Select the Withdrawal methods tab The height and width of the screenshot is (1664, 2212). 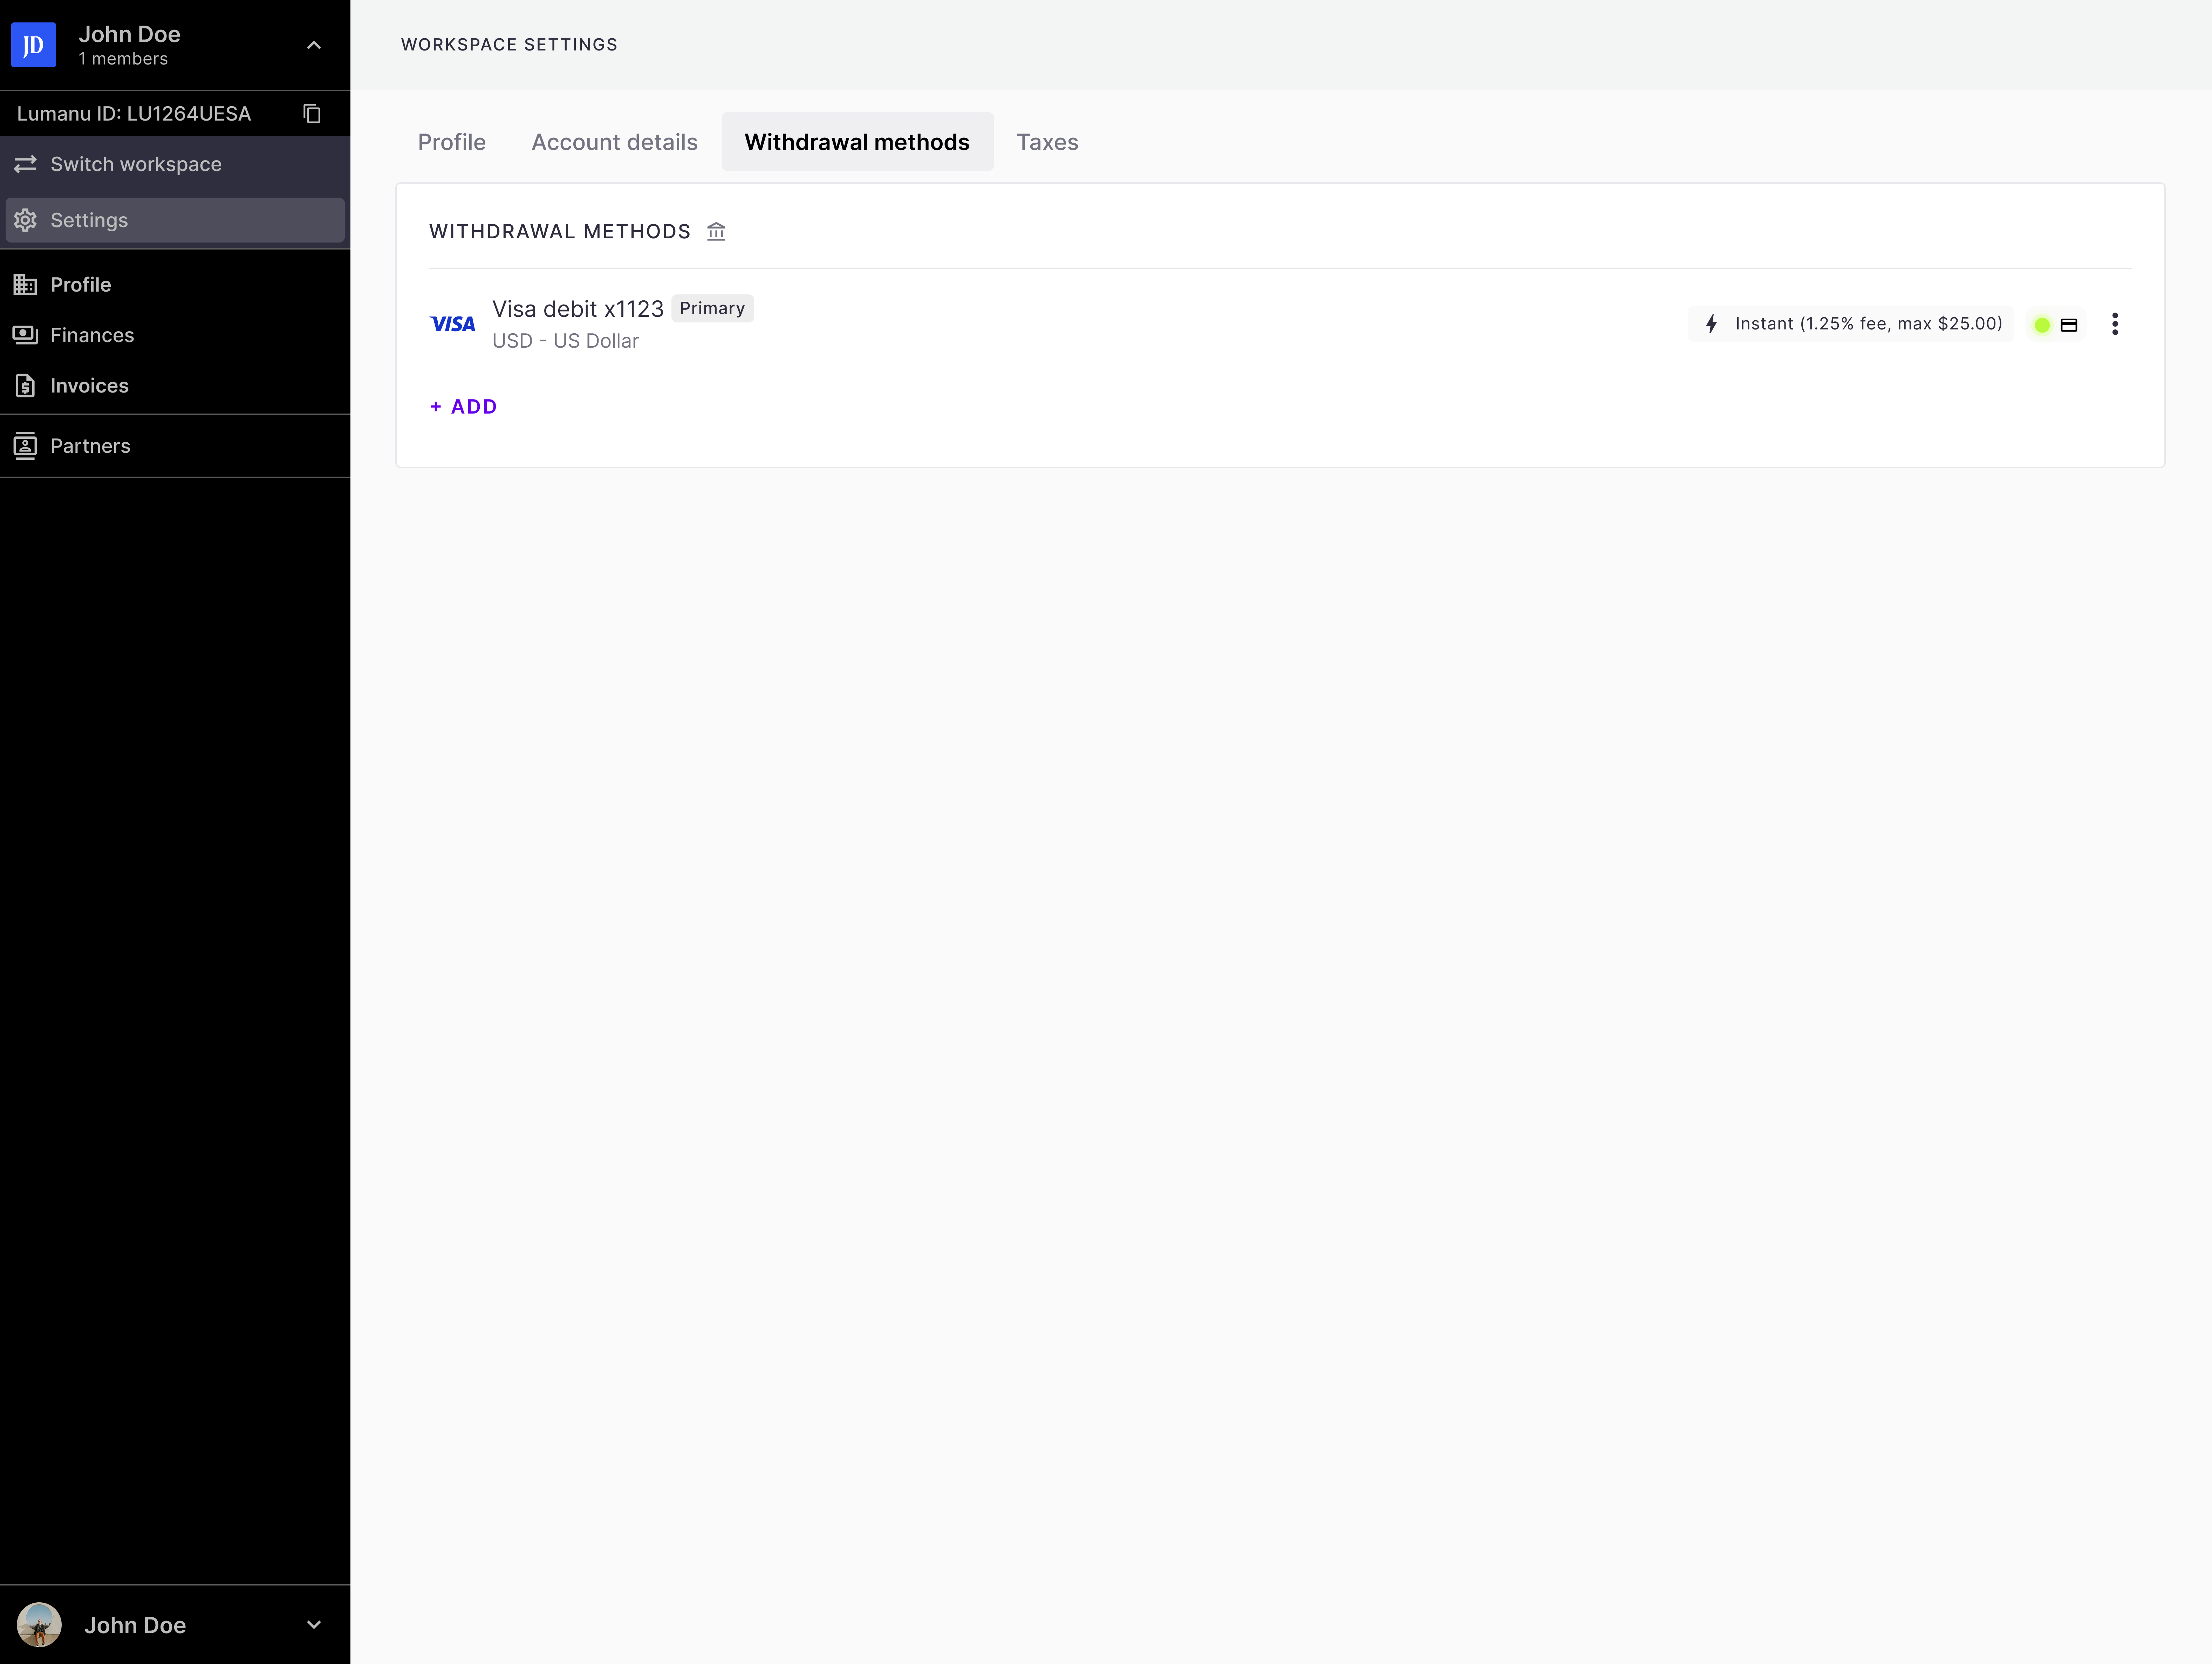click(x=857, y=142)
